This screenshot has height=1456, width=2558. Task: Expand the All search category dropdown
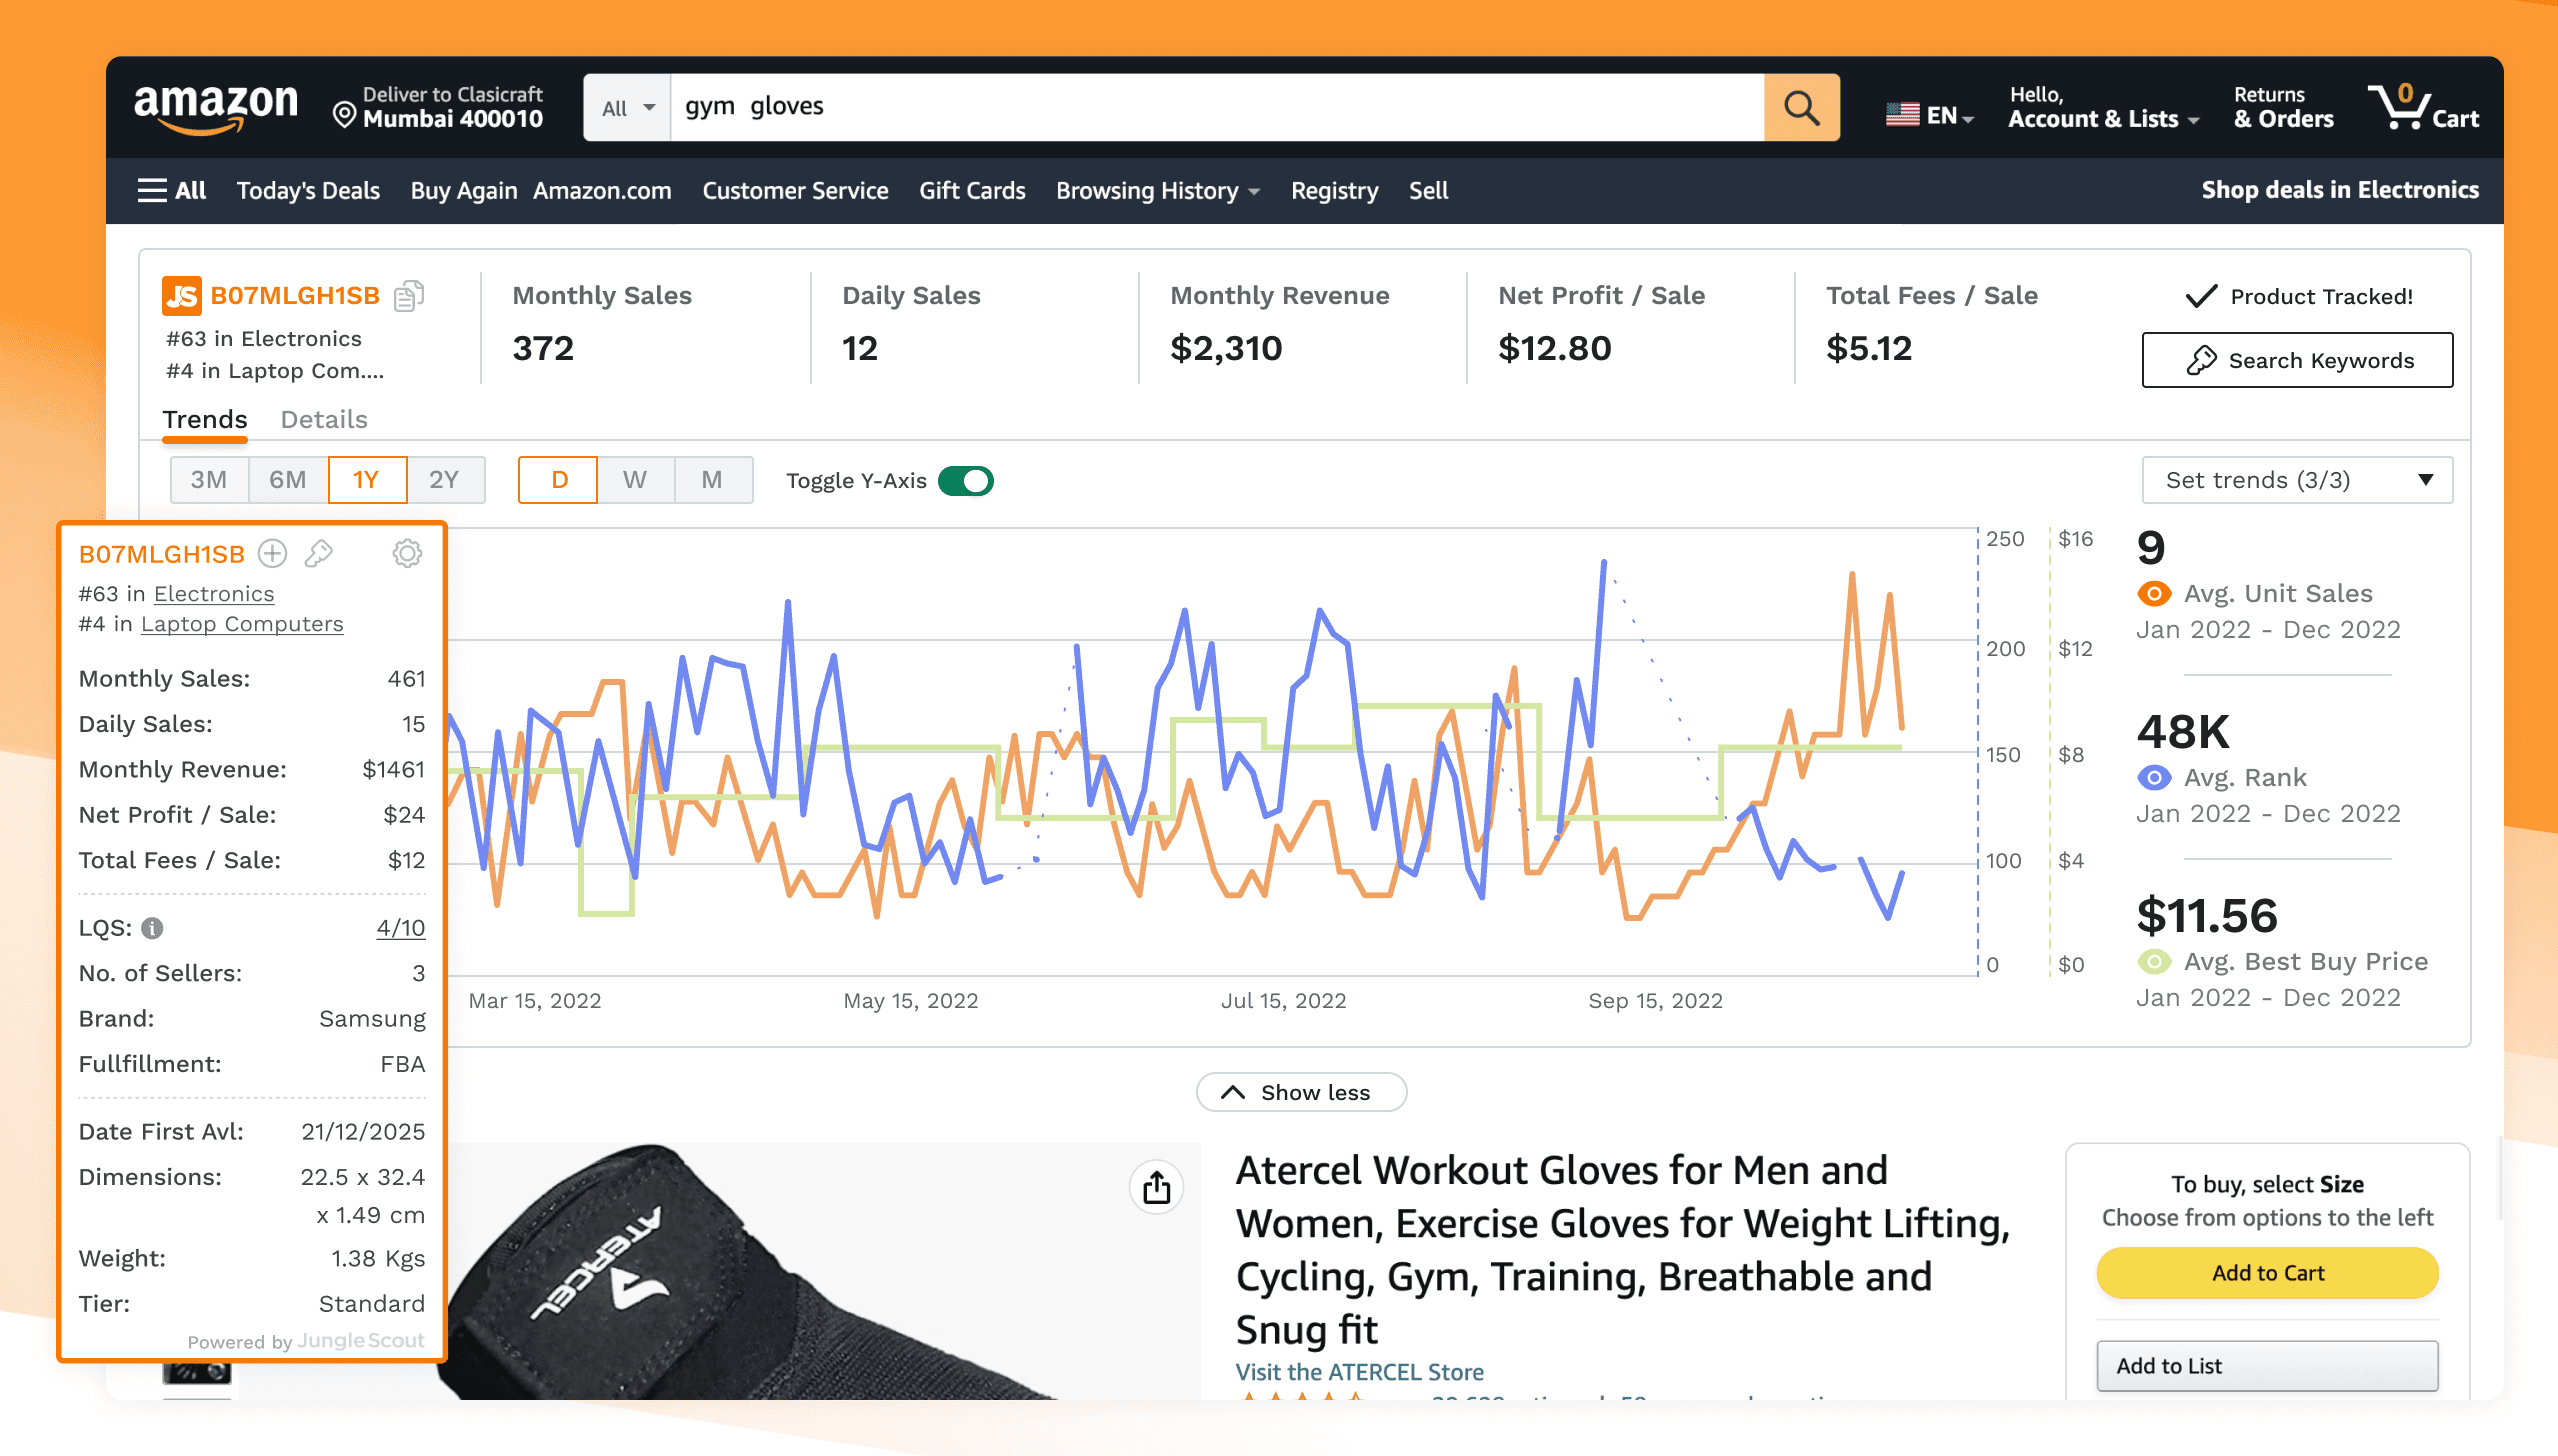(x=627, y=108)
